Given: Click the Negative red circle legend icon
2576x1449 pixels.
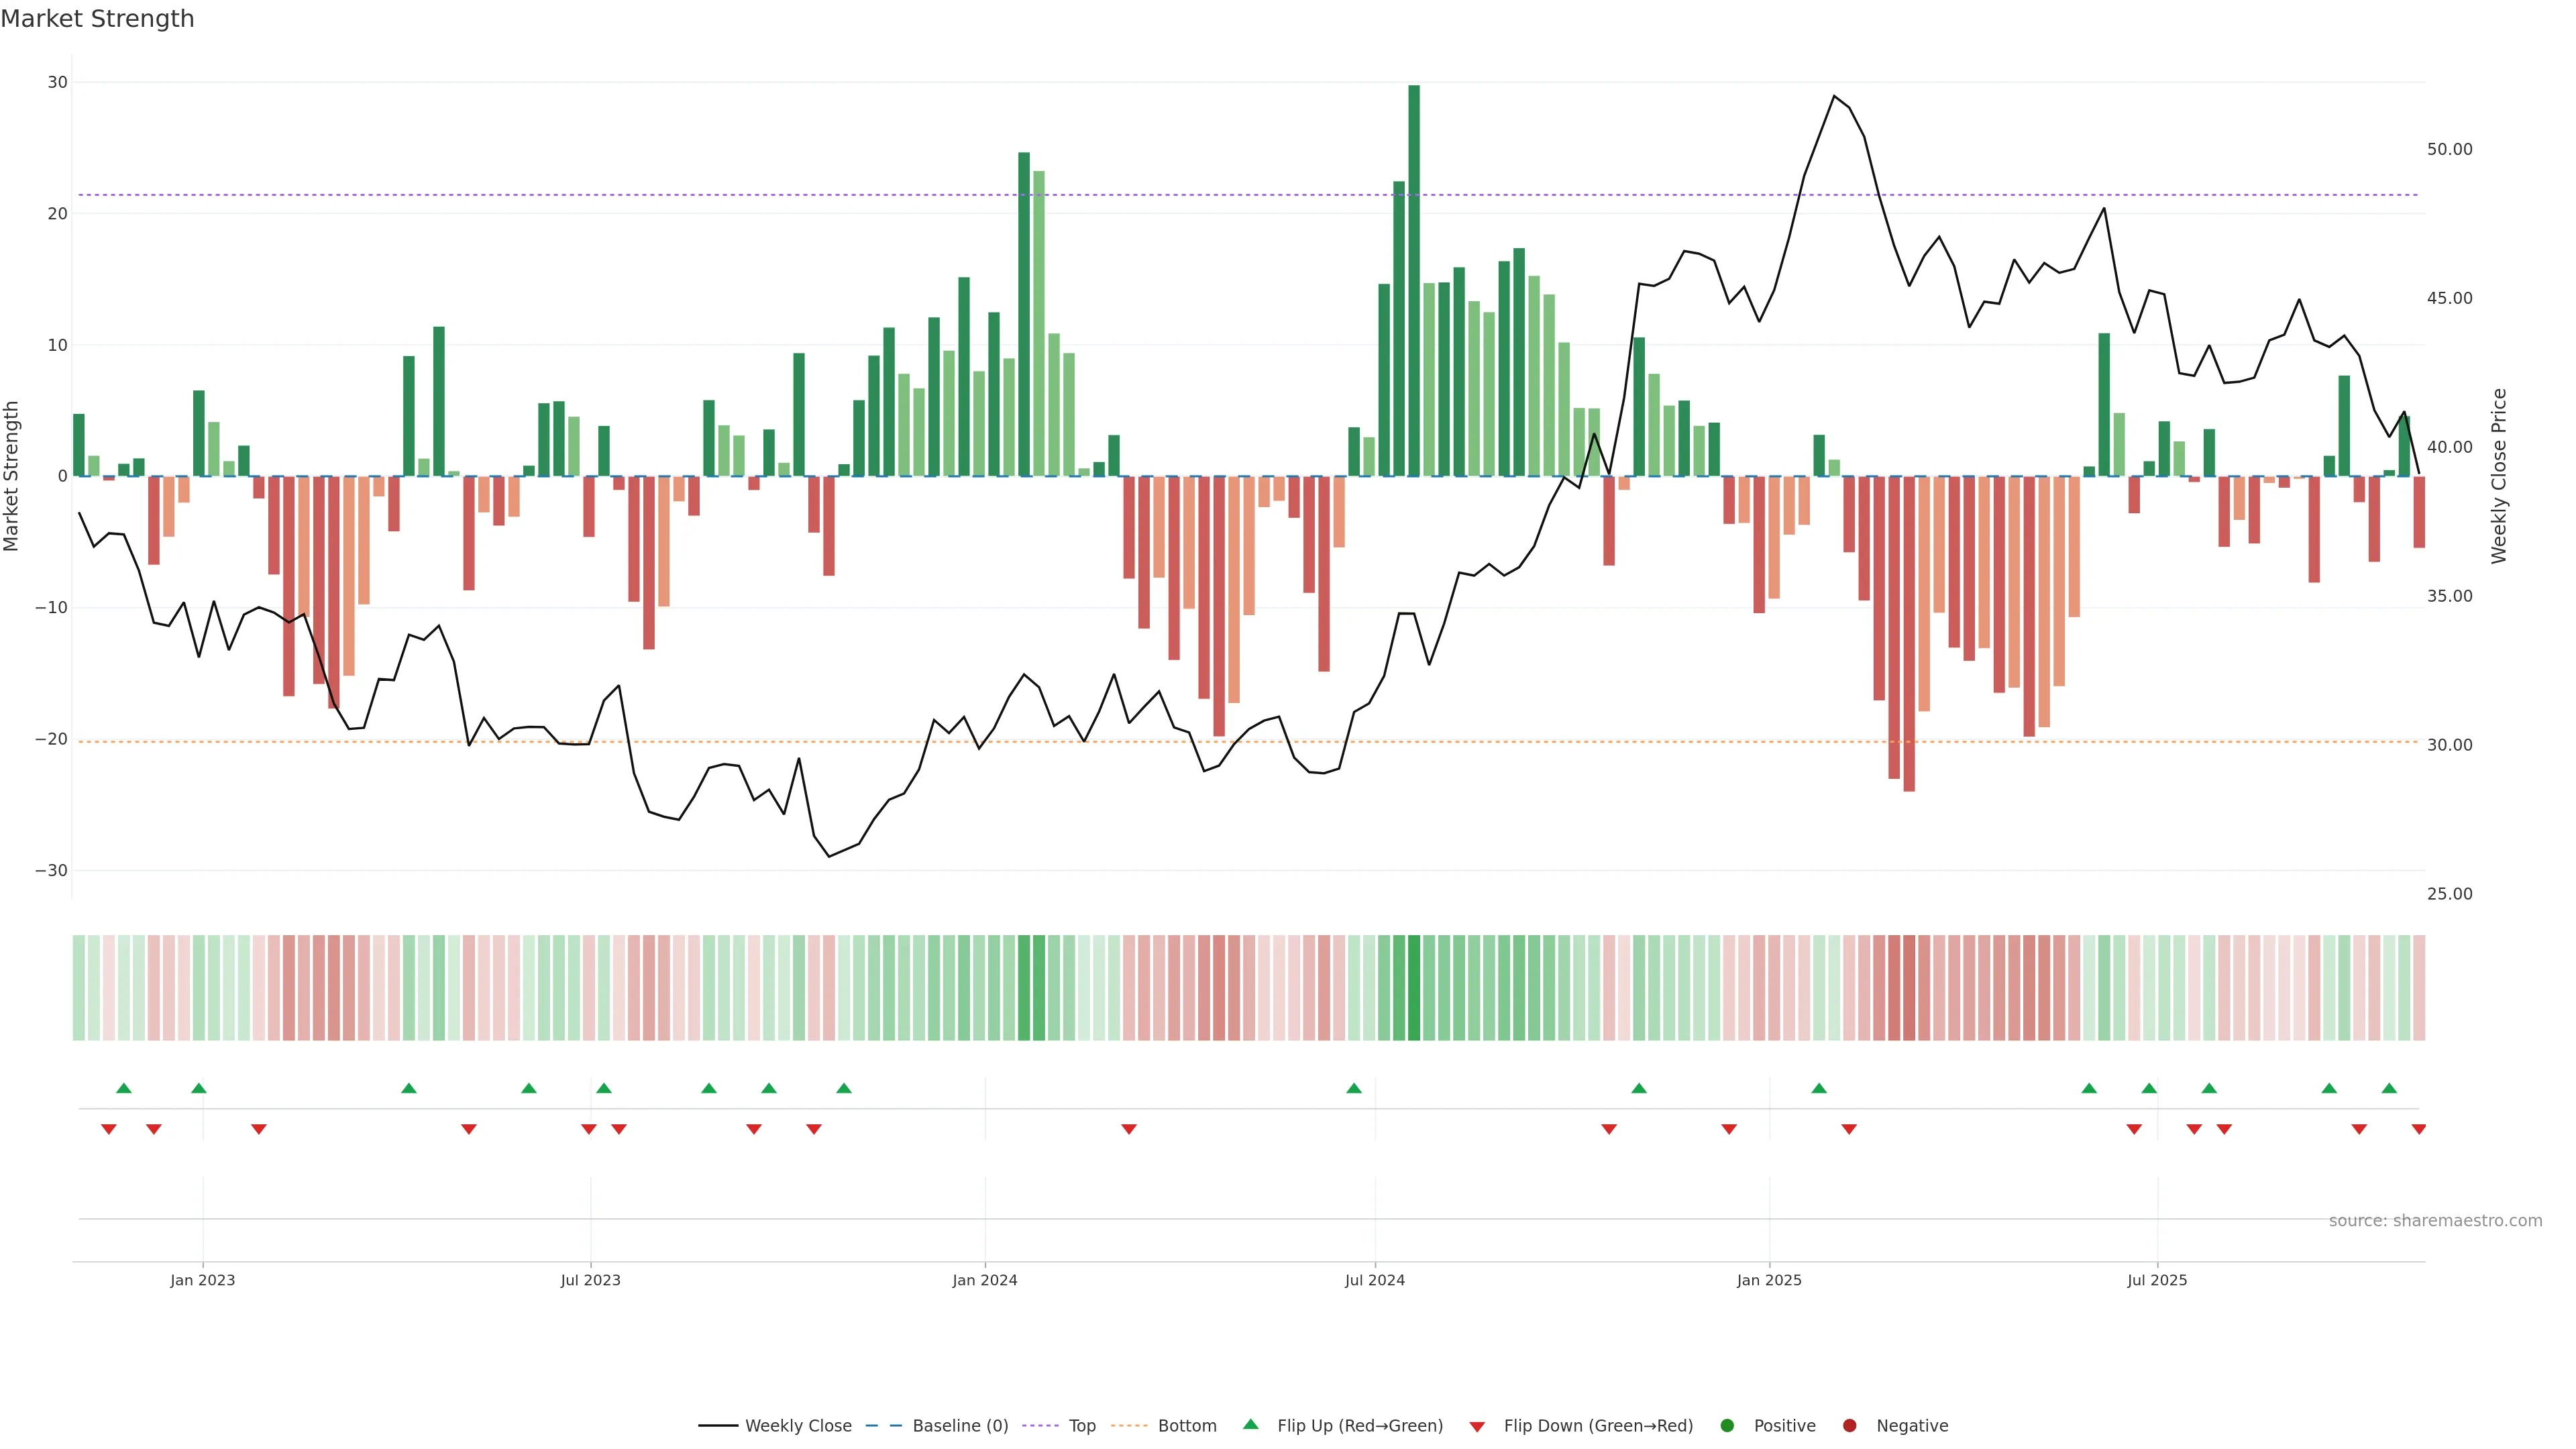Looking at the screenshot, I should (1849, 1426).
